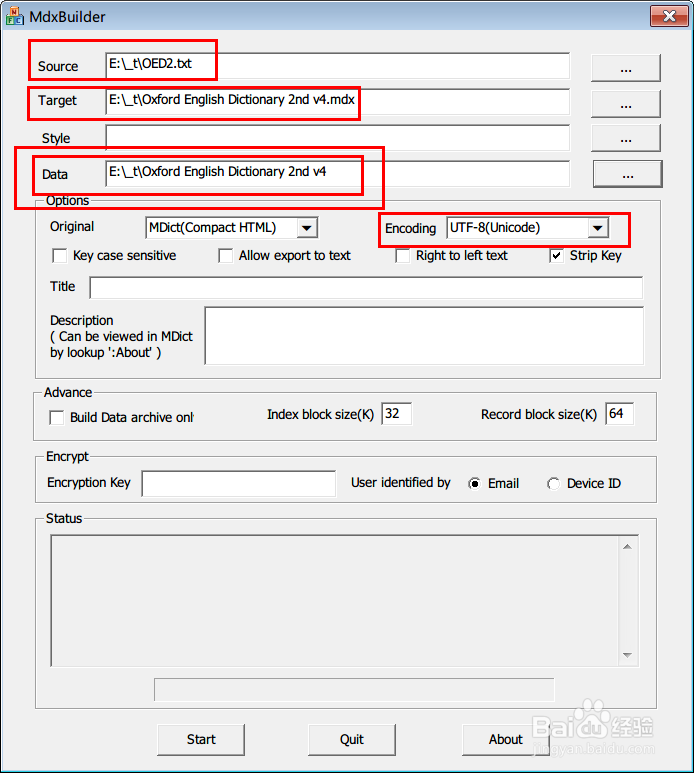Browse for the Data folder

(627, 174)
